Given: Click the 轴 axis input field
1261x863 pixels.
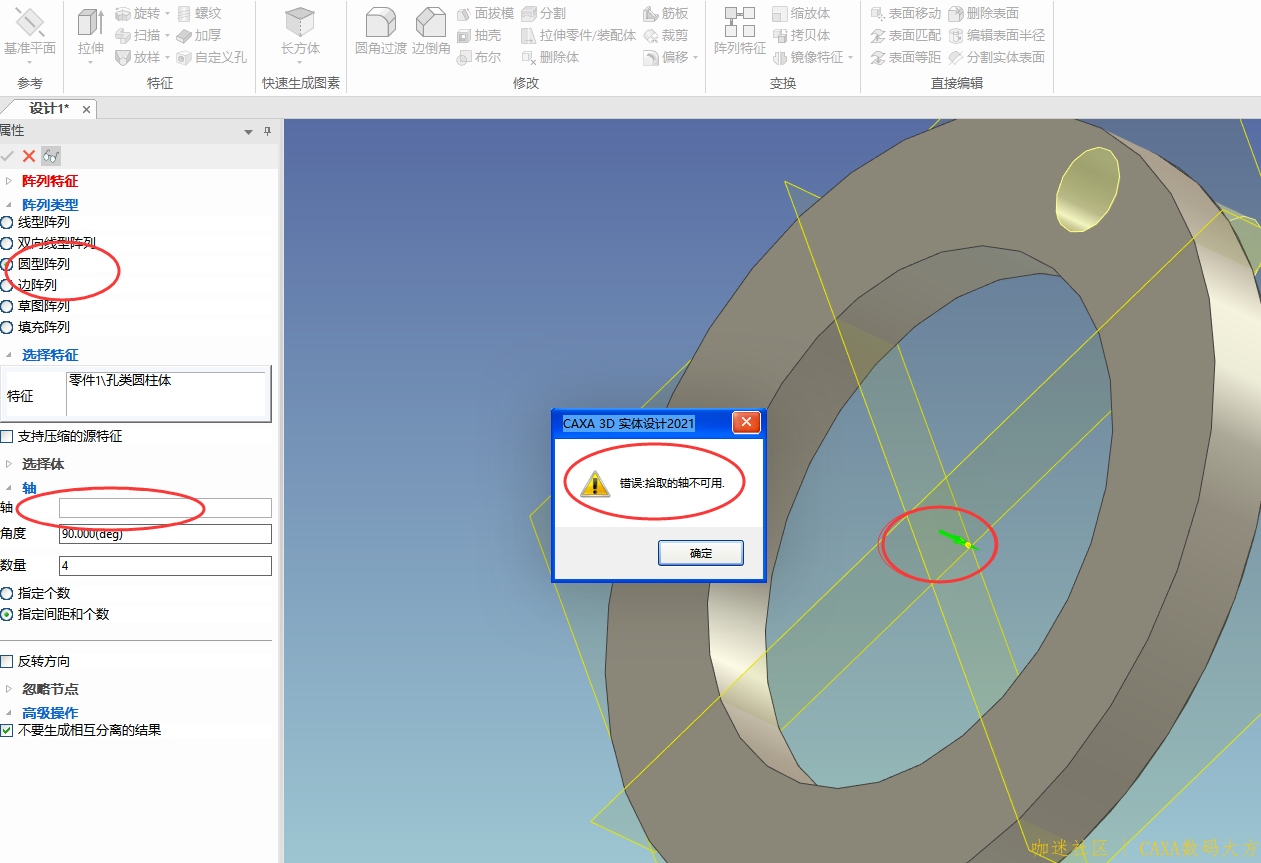Looking at the screenshot, I should (165, 508).
